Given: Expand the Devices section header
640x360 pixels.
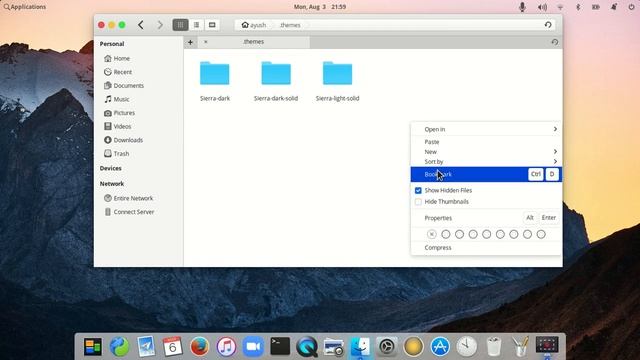Looking at the screenshot, I should coord(111,168).
